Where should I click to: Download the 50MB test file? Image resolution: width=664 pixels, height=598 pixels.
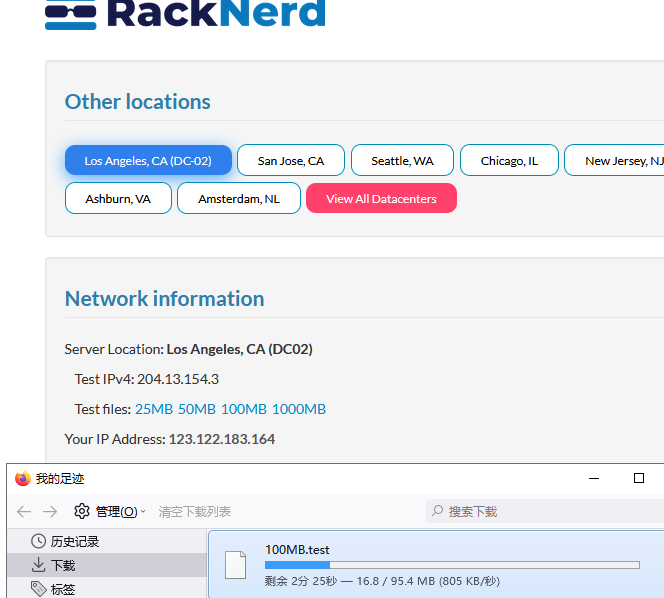196,409
